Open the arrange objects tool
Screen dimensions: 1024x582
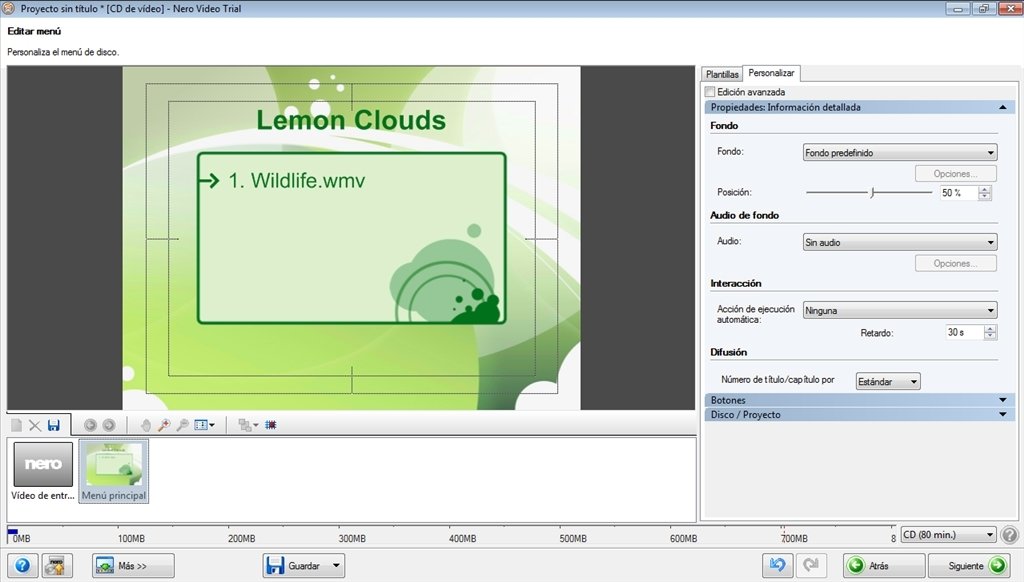point(248,425)
